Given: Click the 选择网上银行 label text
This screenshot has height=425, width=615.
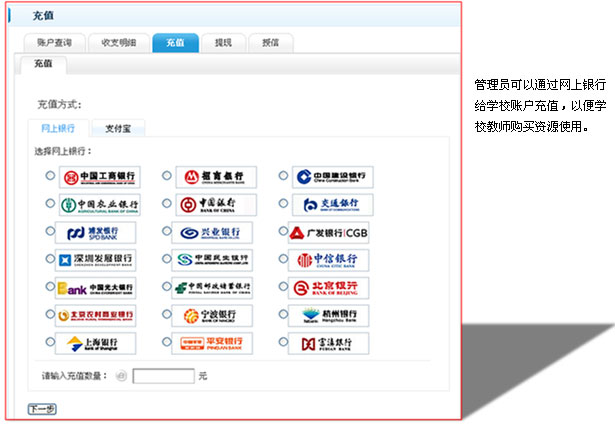Looking at the screenshot, I should [63, 151].
